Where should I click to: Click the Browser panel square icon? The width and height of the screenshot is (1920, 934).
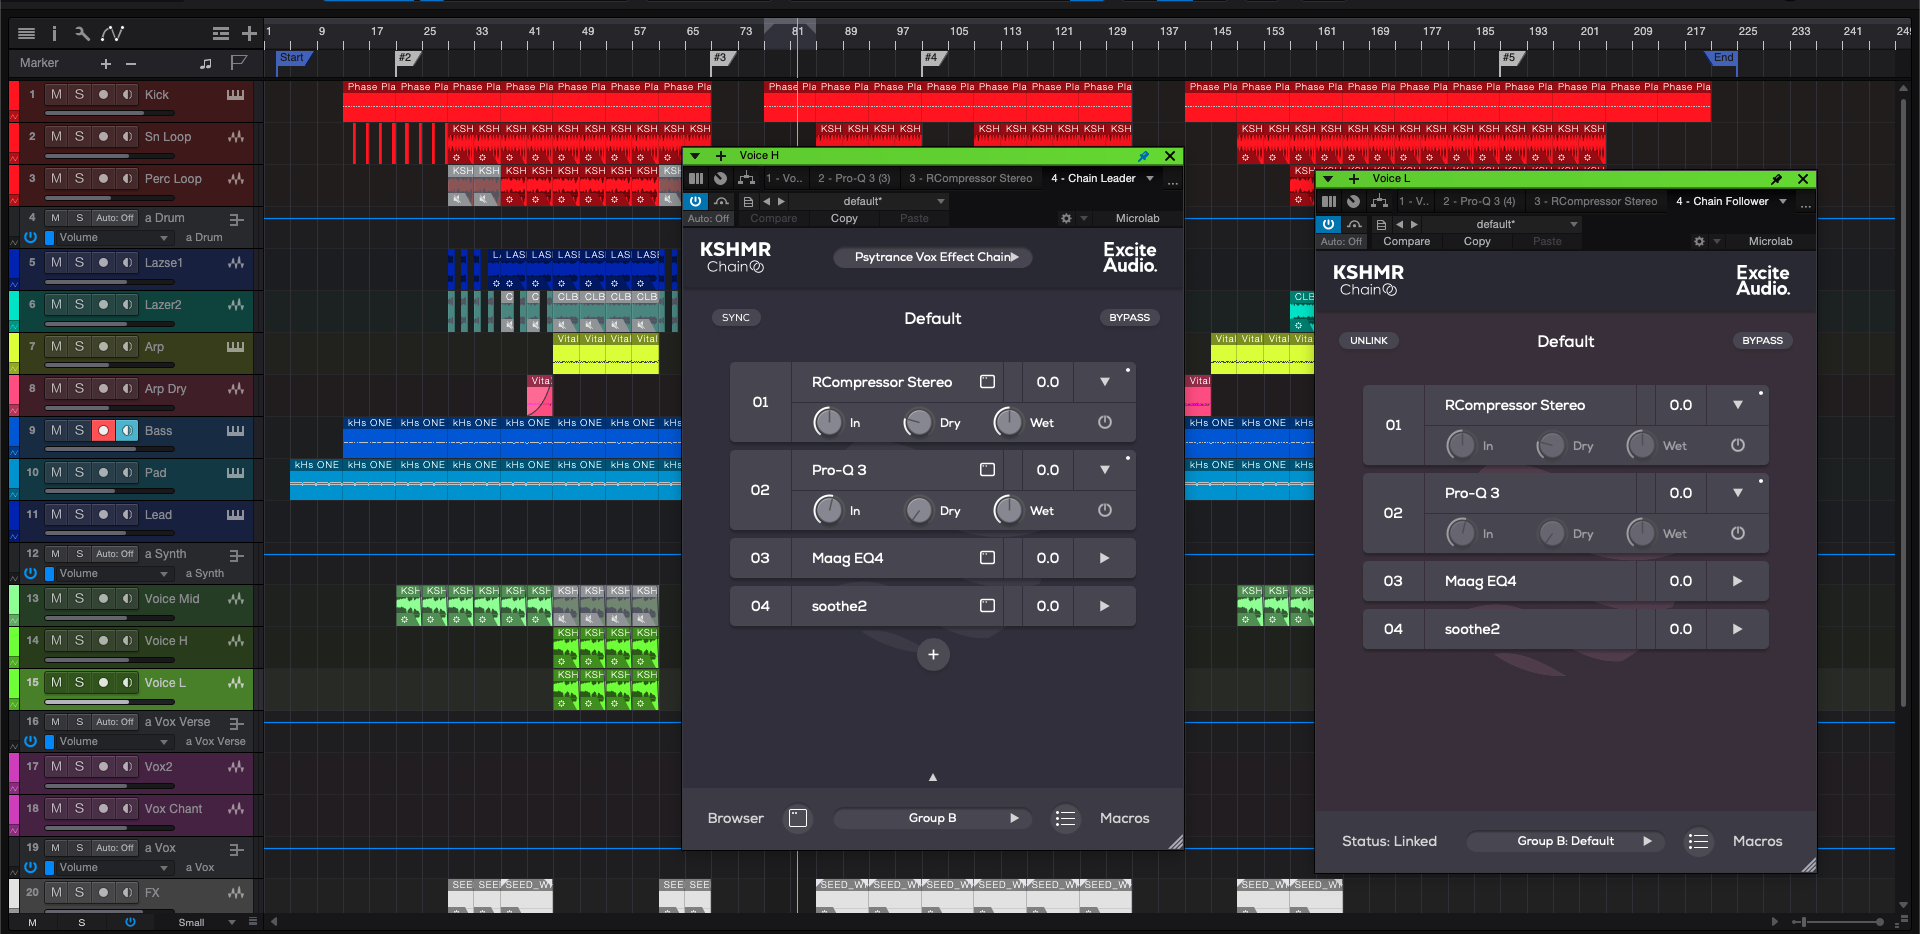click(x=798, y=819)
